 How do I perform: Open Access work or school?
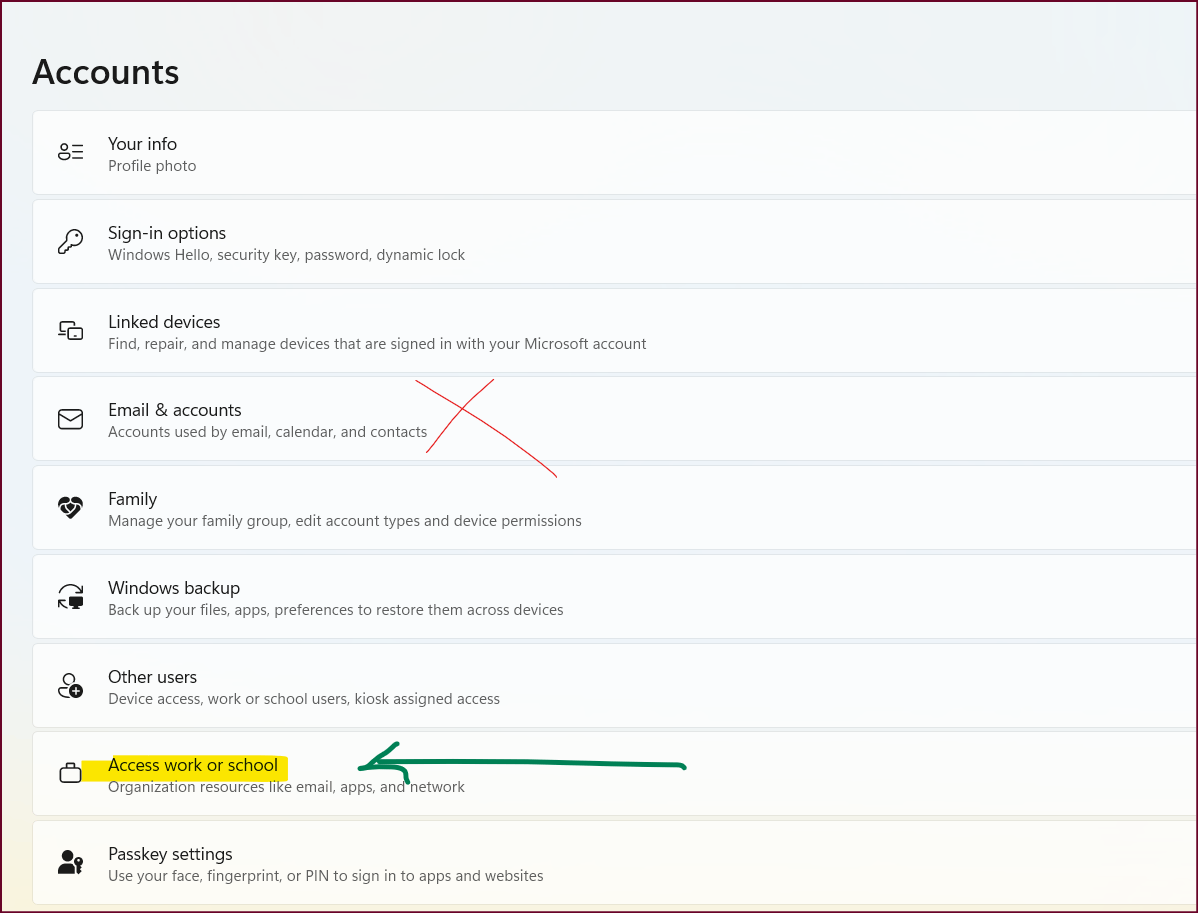(614, 774)
